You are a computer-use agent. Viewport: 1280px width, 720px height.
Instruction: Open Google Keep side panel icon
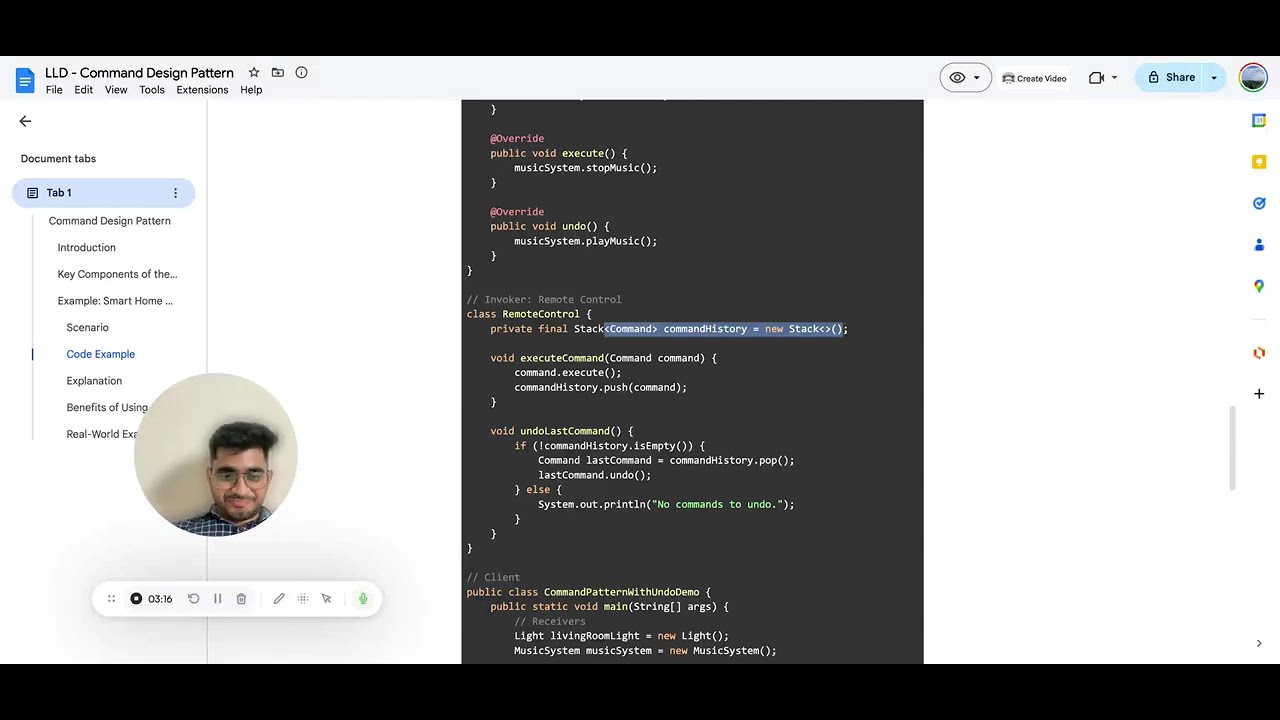[1259, 162]
